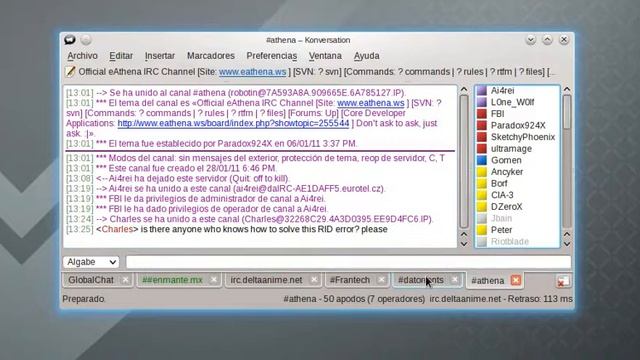Switch to the #Frantech tab

[350, 280]
